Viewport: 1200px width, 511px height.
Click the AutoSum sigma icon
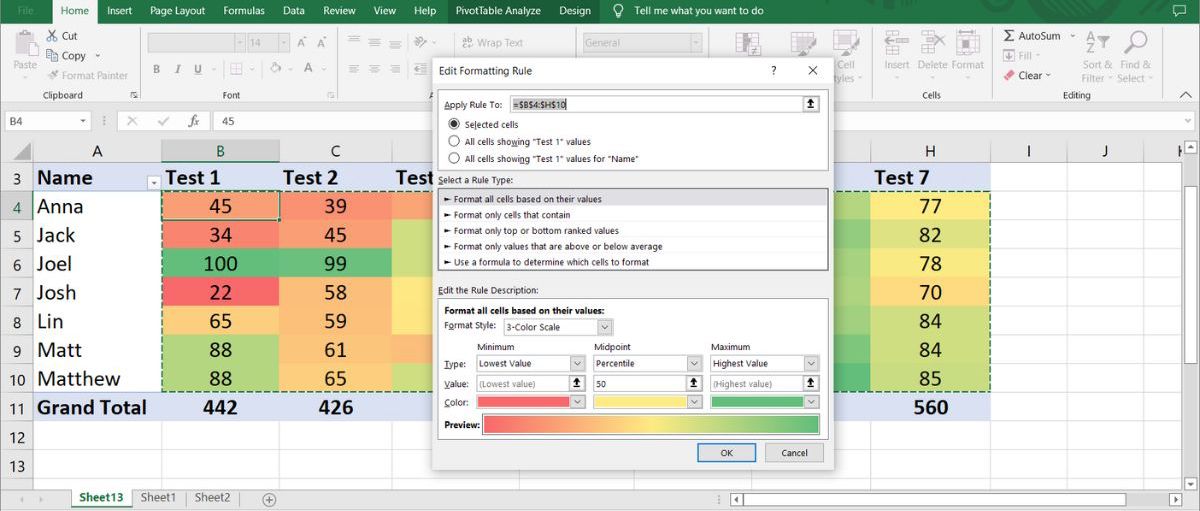pyautogui.click(x=1009, y=36)
